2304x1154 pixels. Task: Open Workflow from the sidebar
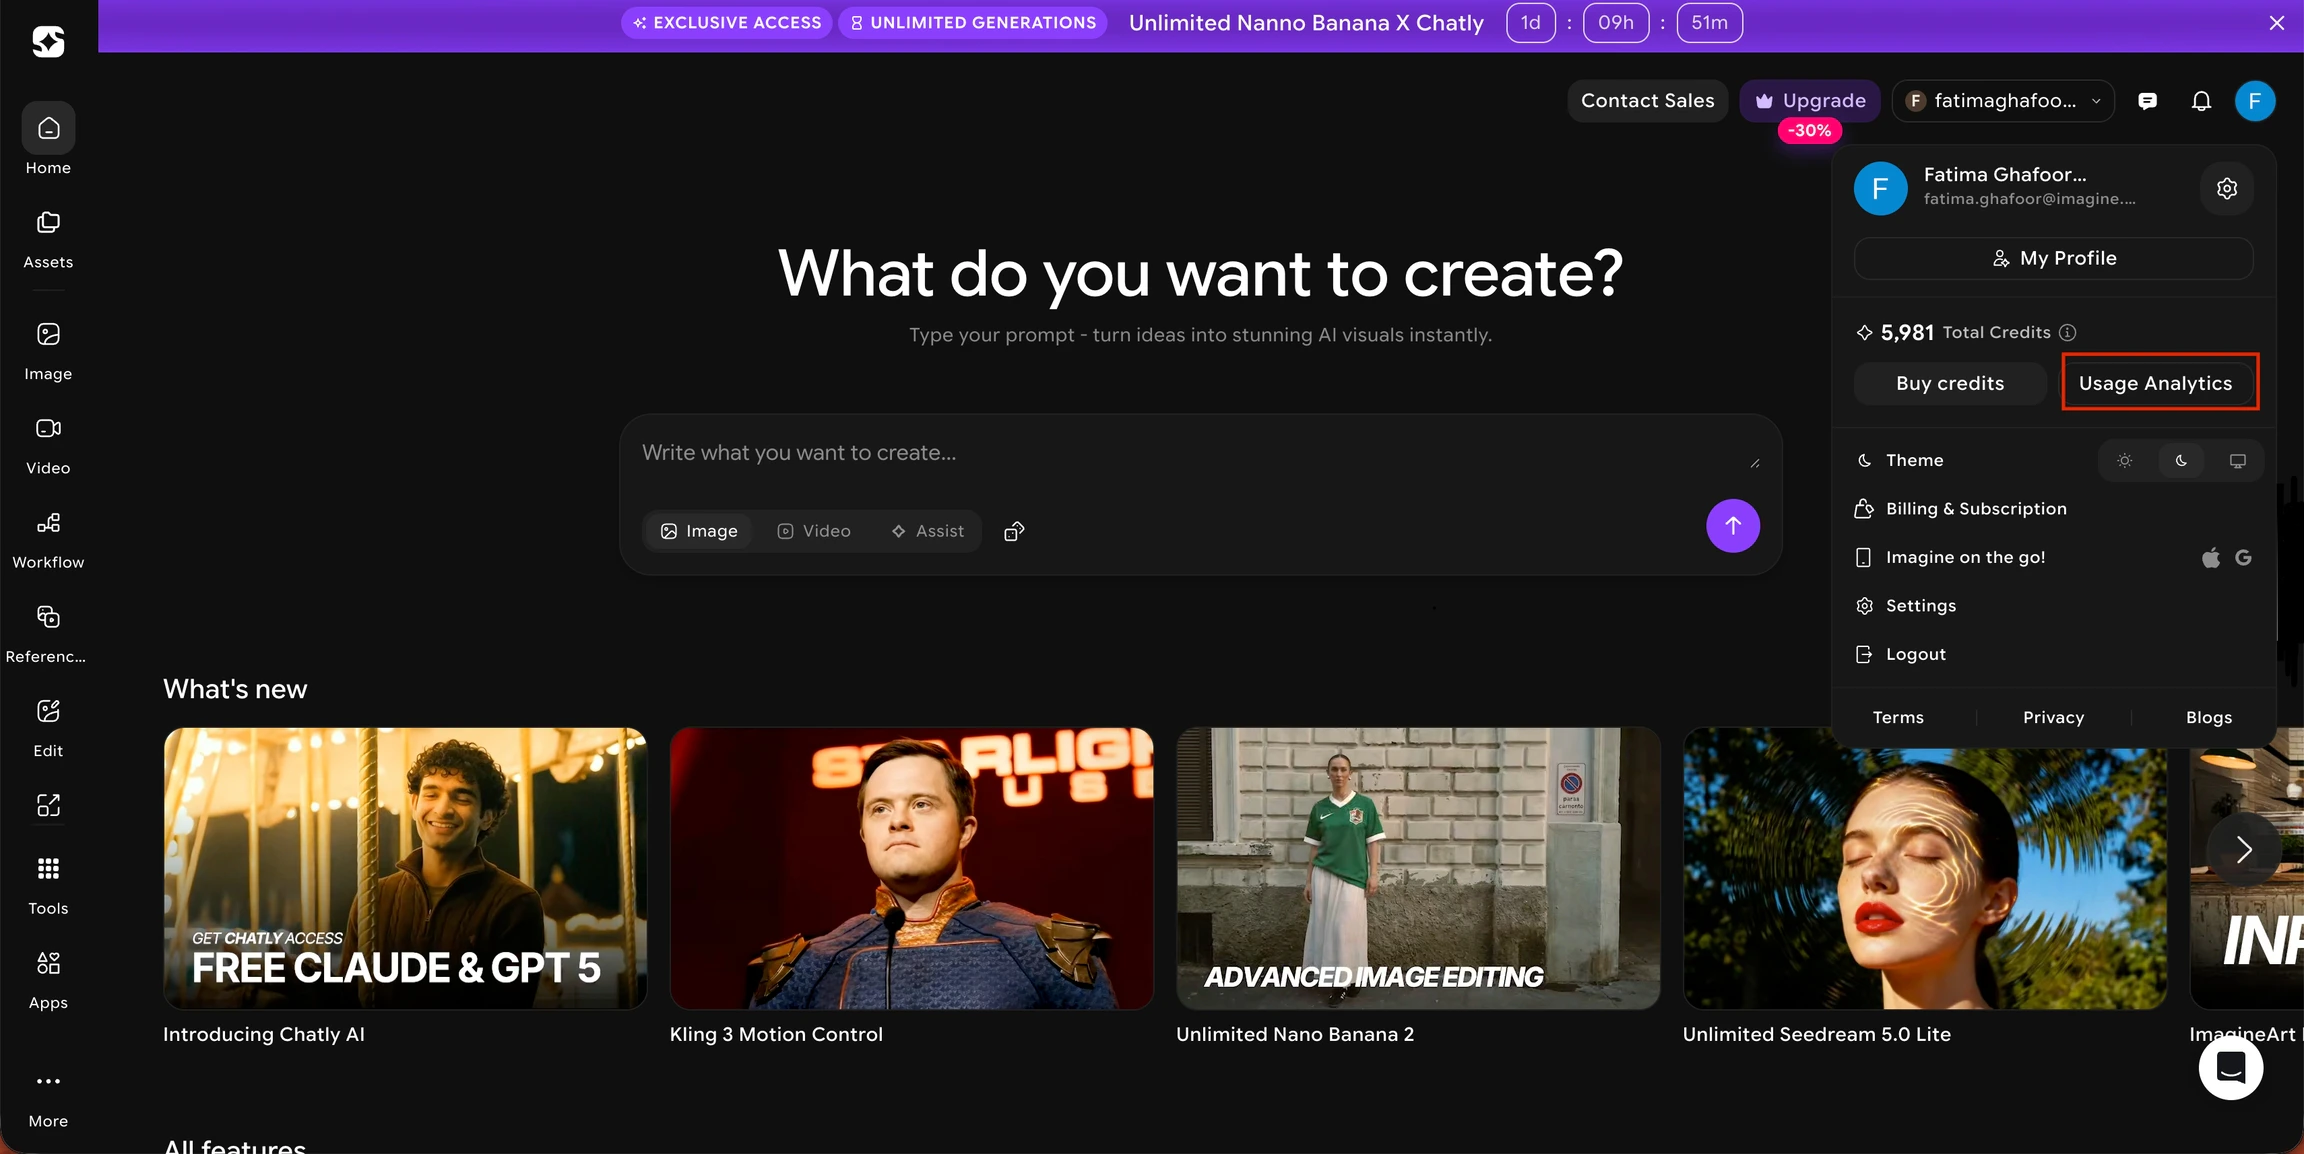(x=48, y=540)
